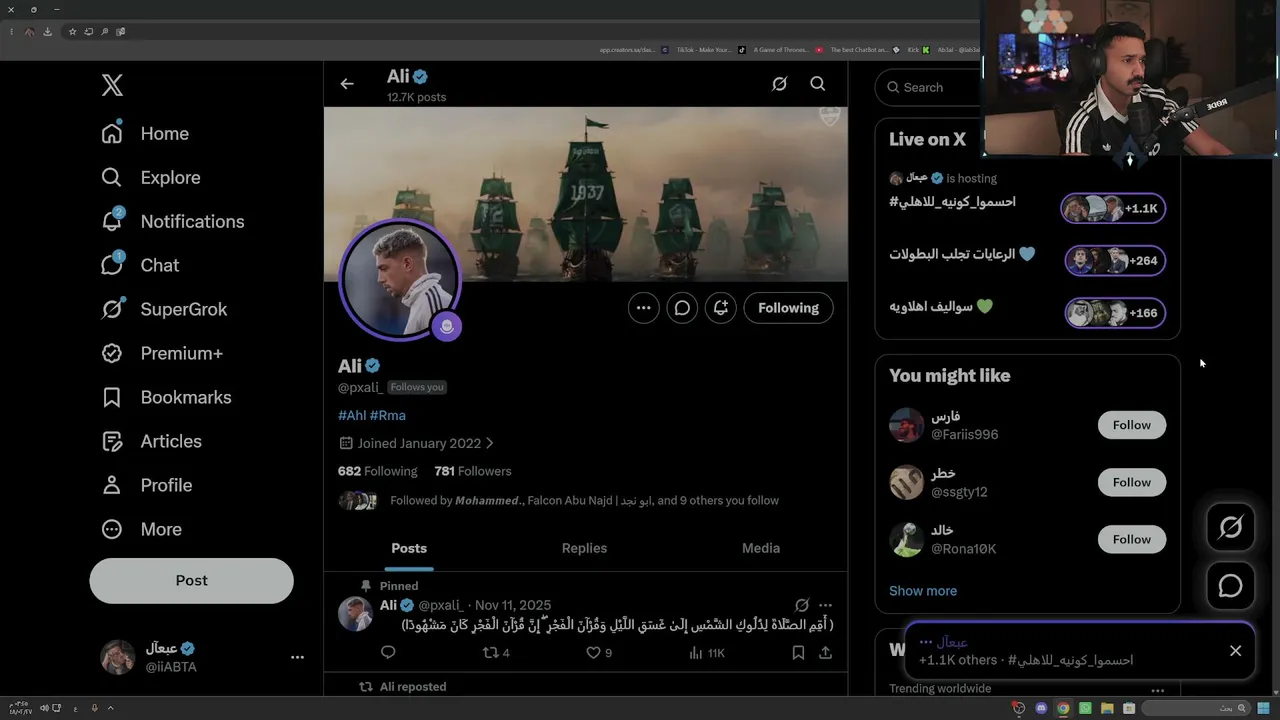
Task: Open Bookmarks in the sidebar
Action: [x=166, y=397]
